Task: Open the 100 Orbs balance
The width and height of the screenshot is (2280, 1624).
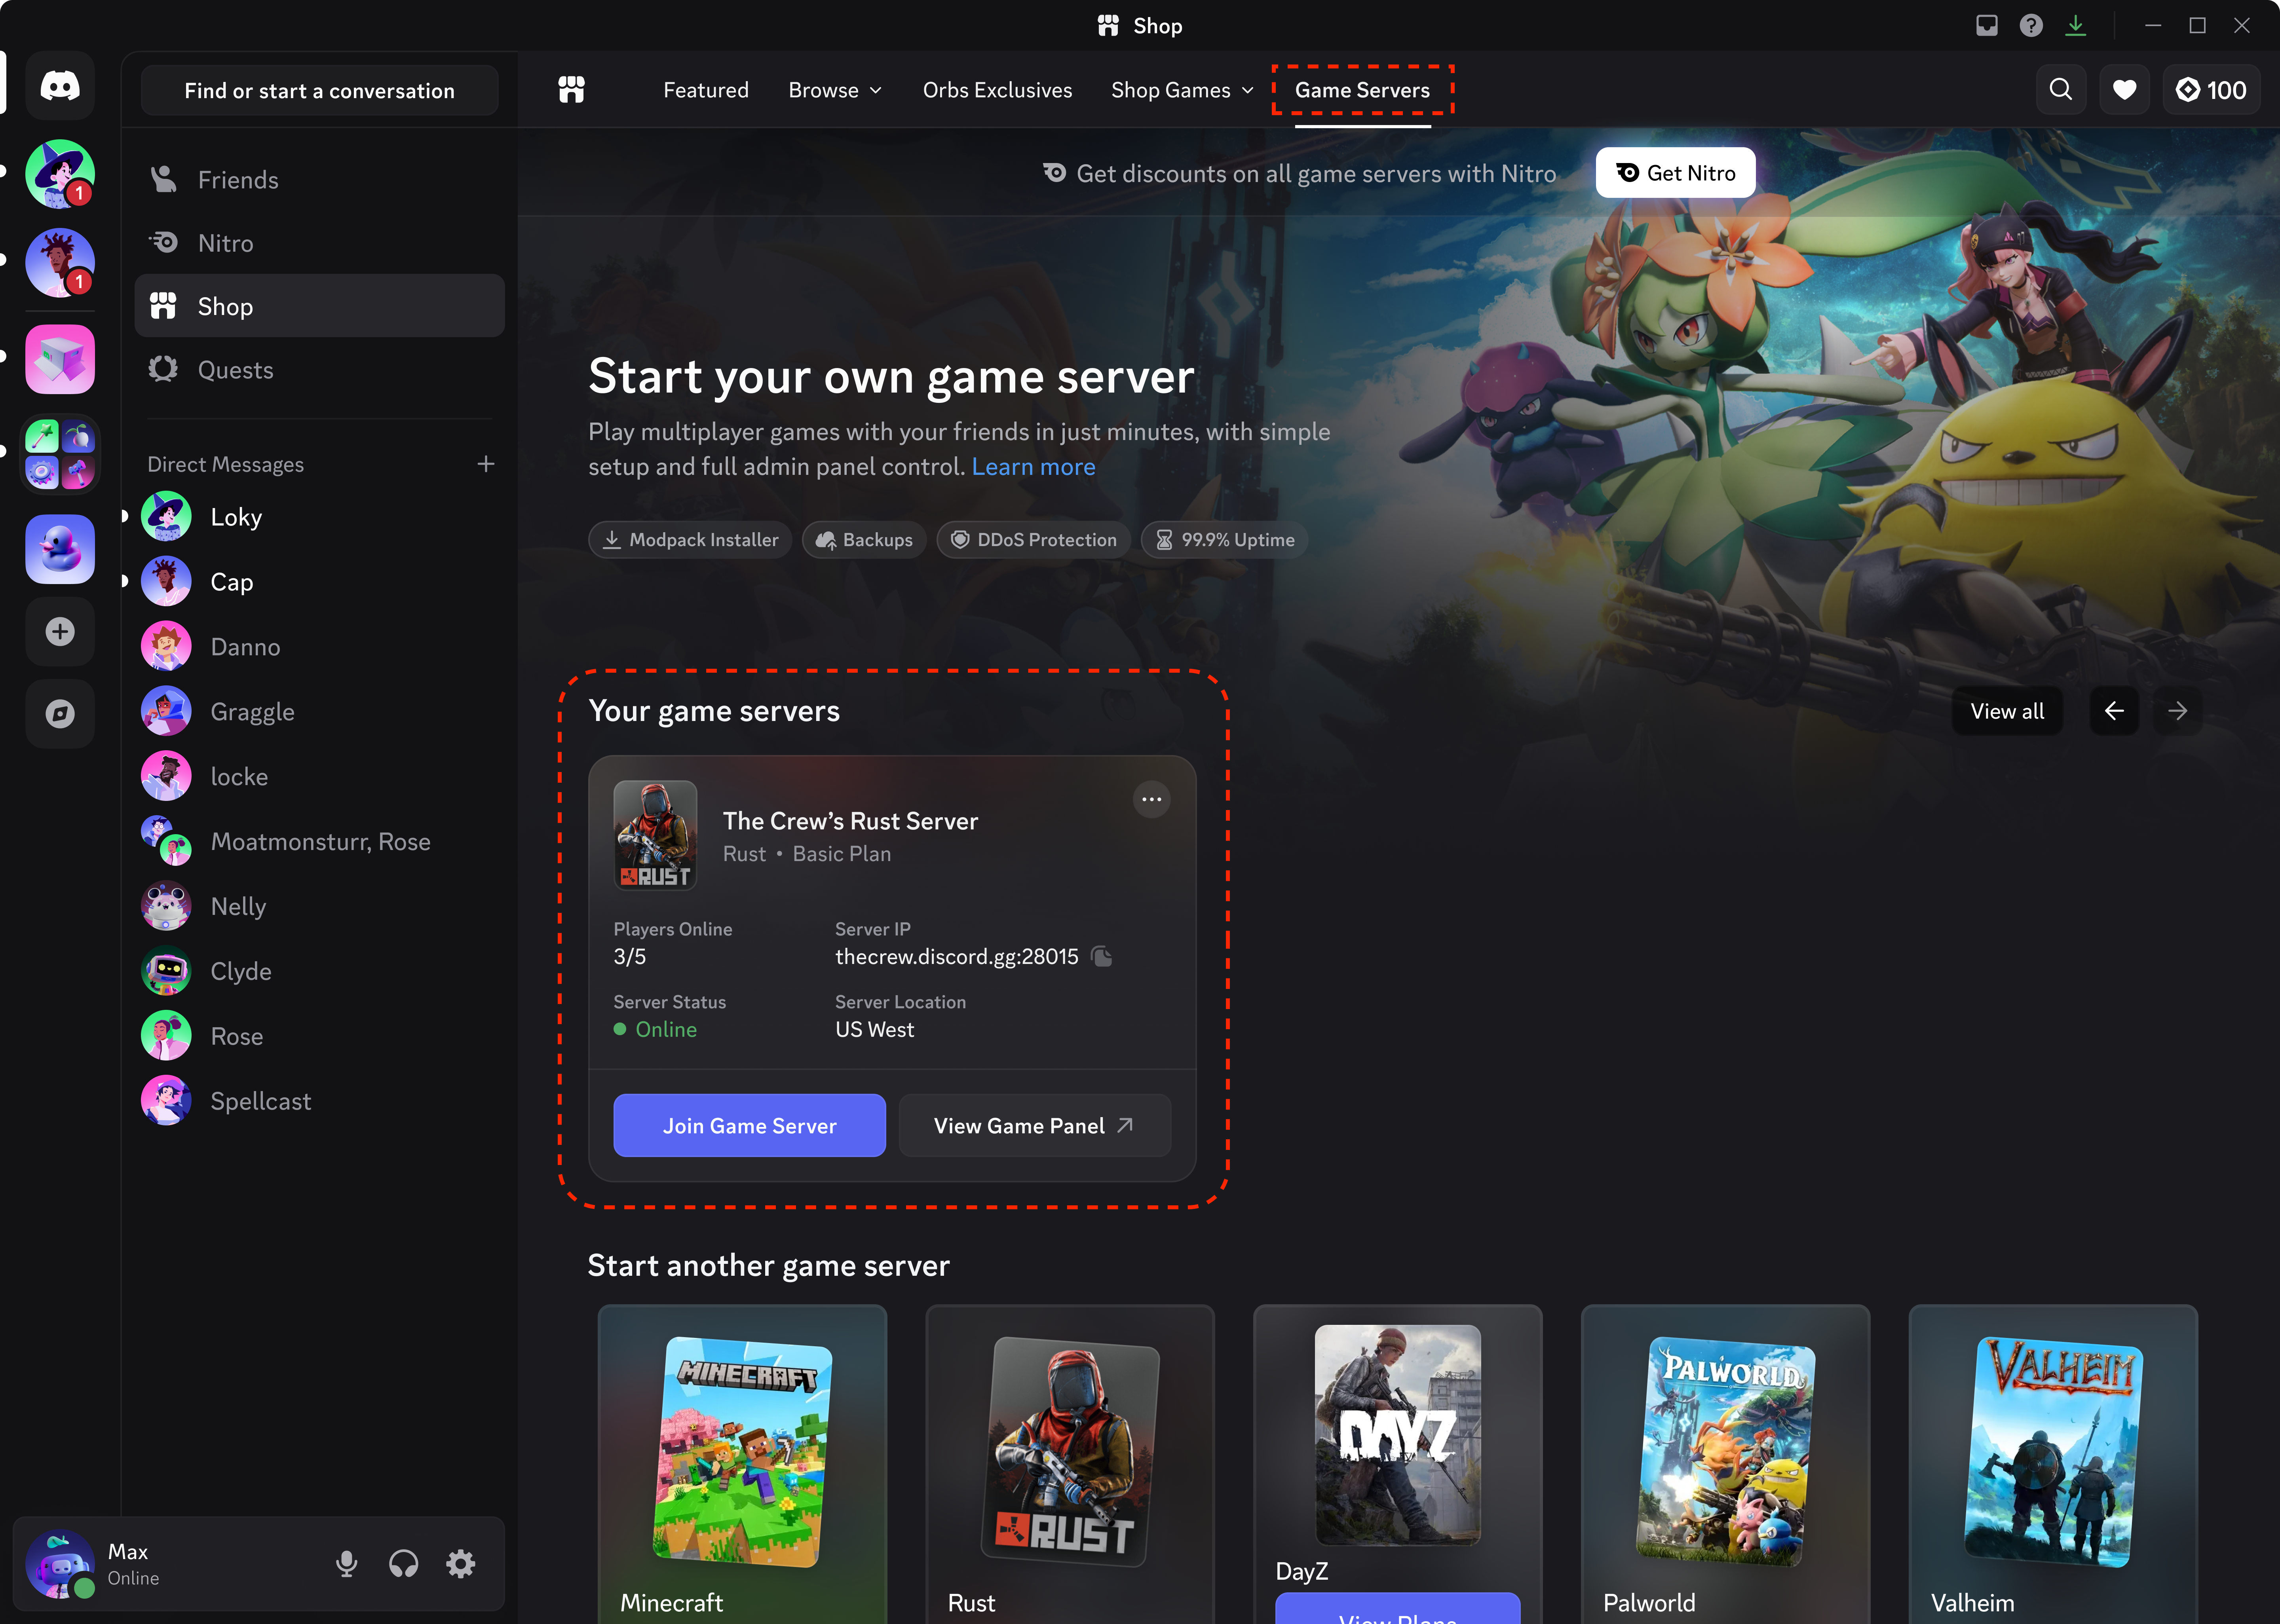Action: tap(2211, 90)
